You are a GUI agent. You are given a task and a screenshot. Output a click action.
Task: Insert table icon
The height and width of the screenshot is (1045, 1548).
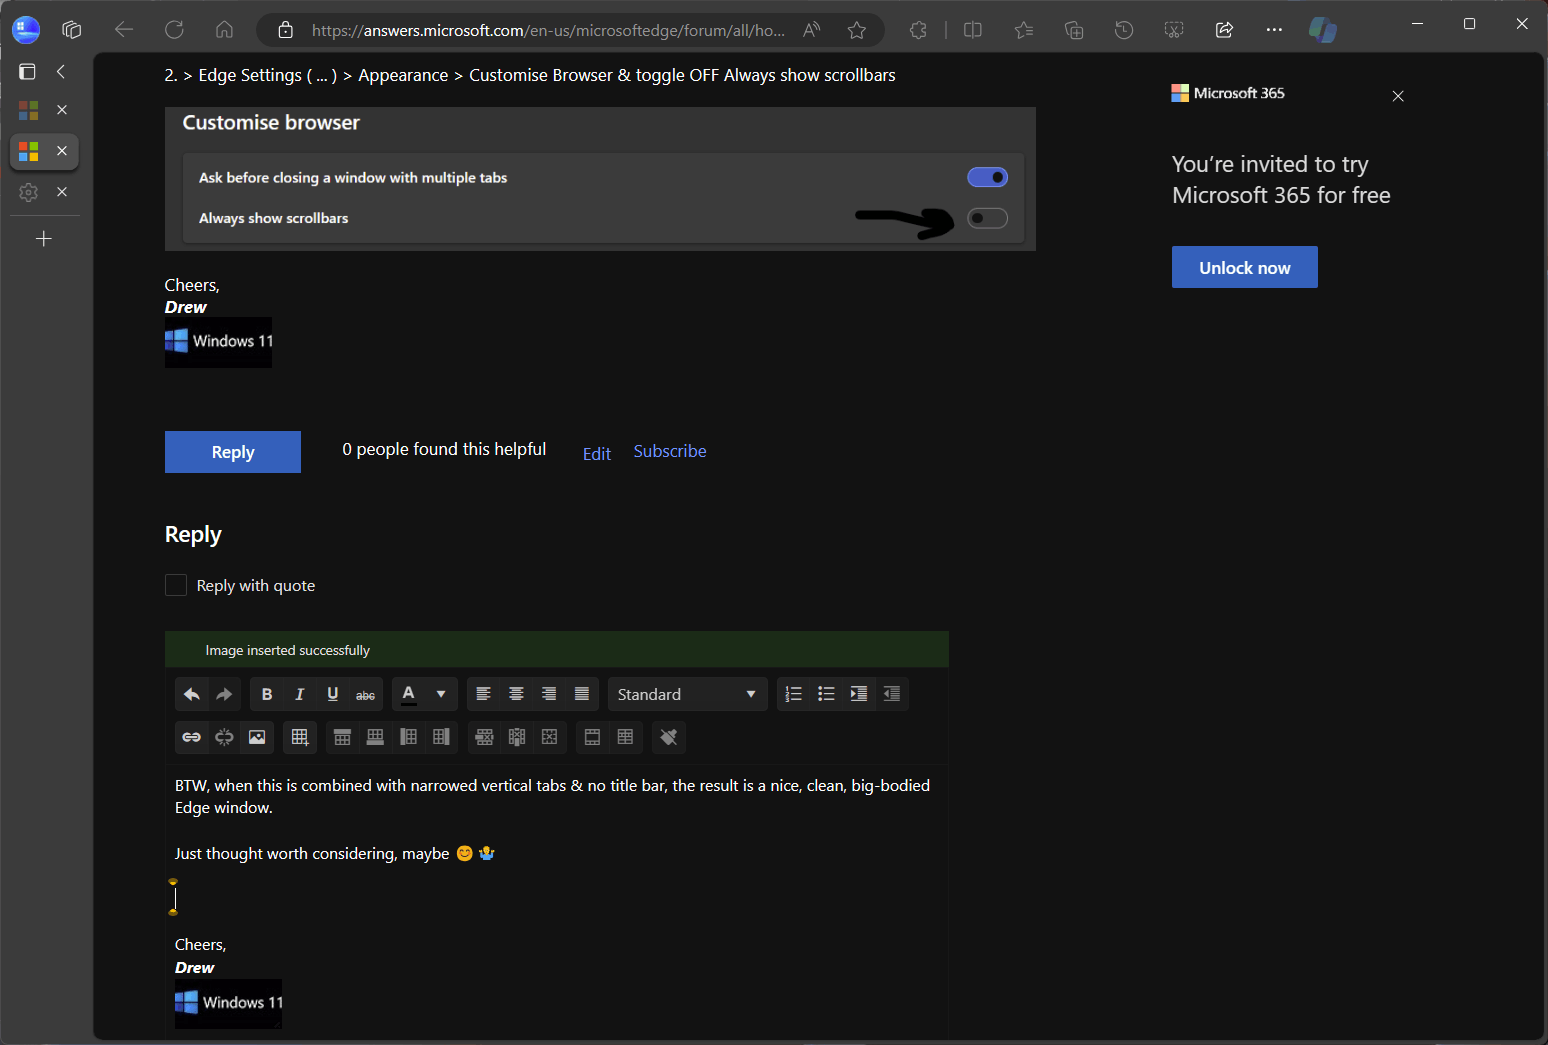[300, 737]
